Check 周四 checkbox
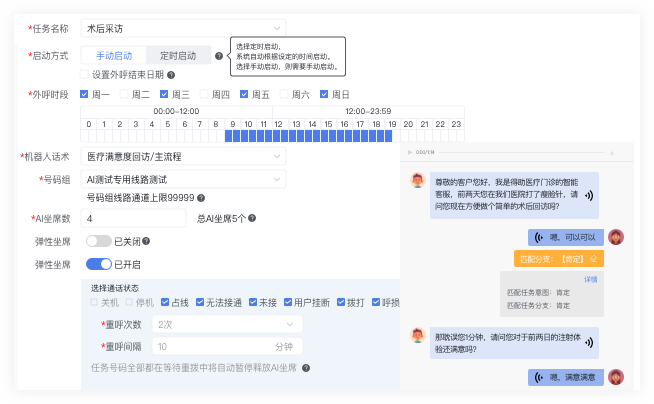The image size is (654, 404). pyautogui.click(x=204, y=94)
